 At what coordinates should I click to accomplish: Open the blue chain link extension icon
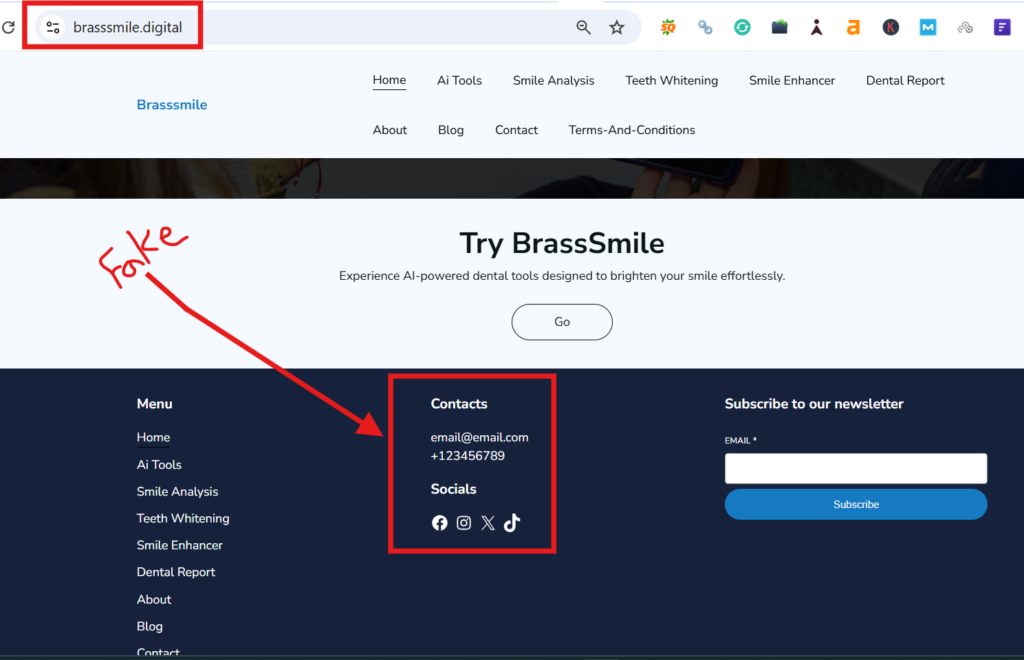tap(705, 27)
